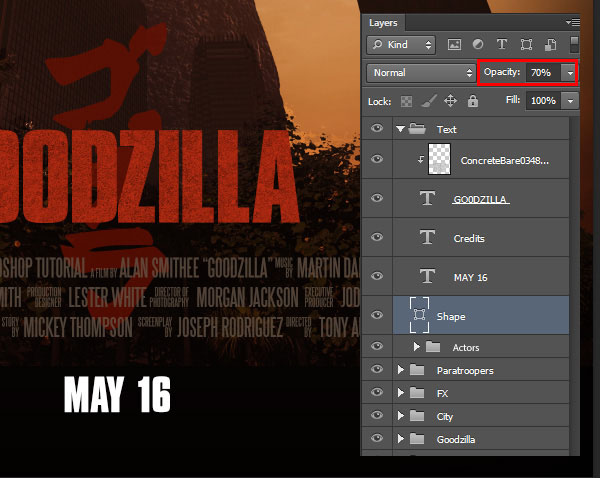This screenshot has width=600, height=478.
Task: Toggle visibility of City group
Action: tap(377, 415)
